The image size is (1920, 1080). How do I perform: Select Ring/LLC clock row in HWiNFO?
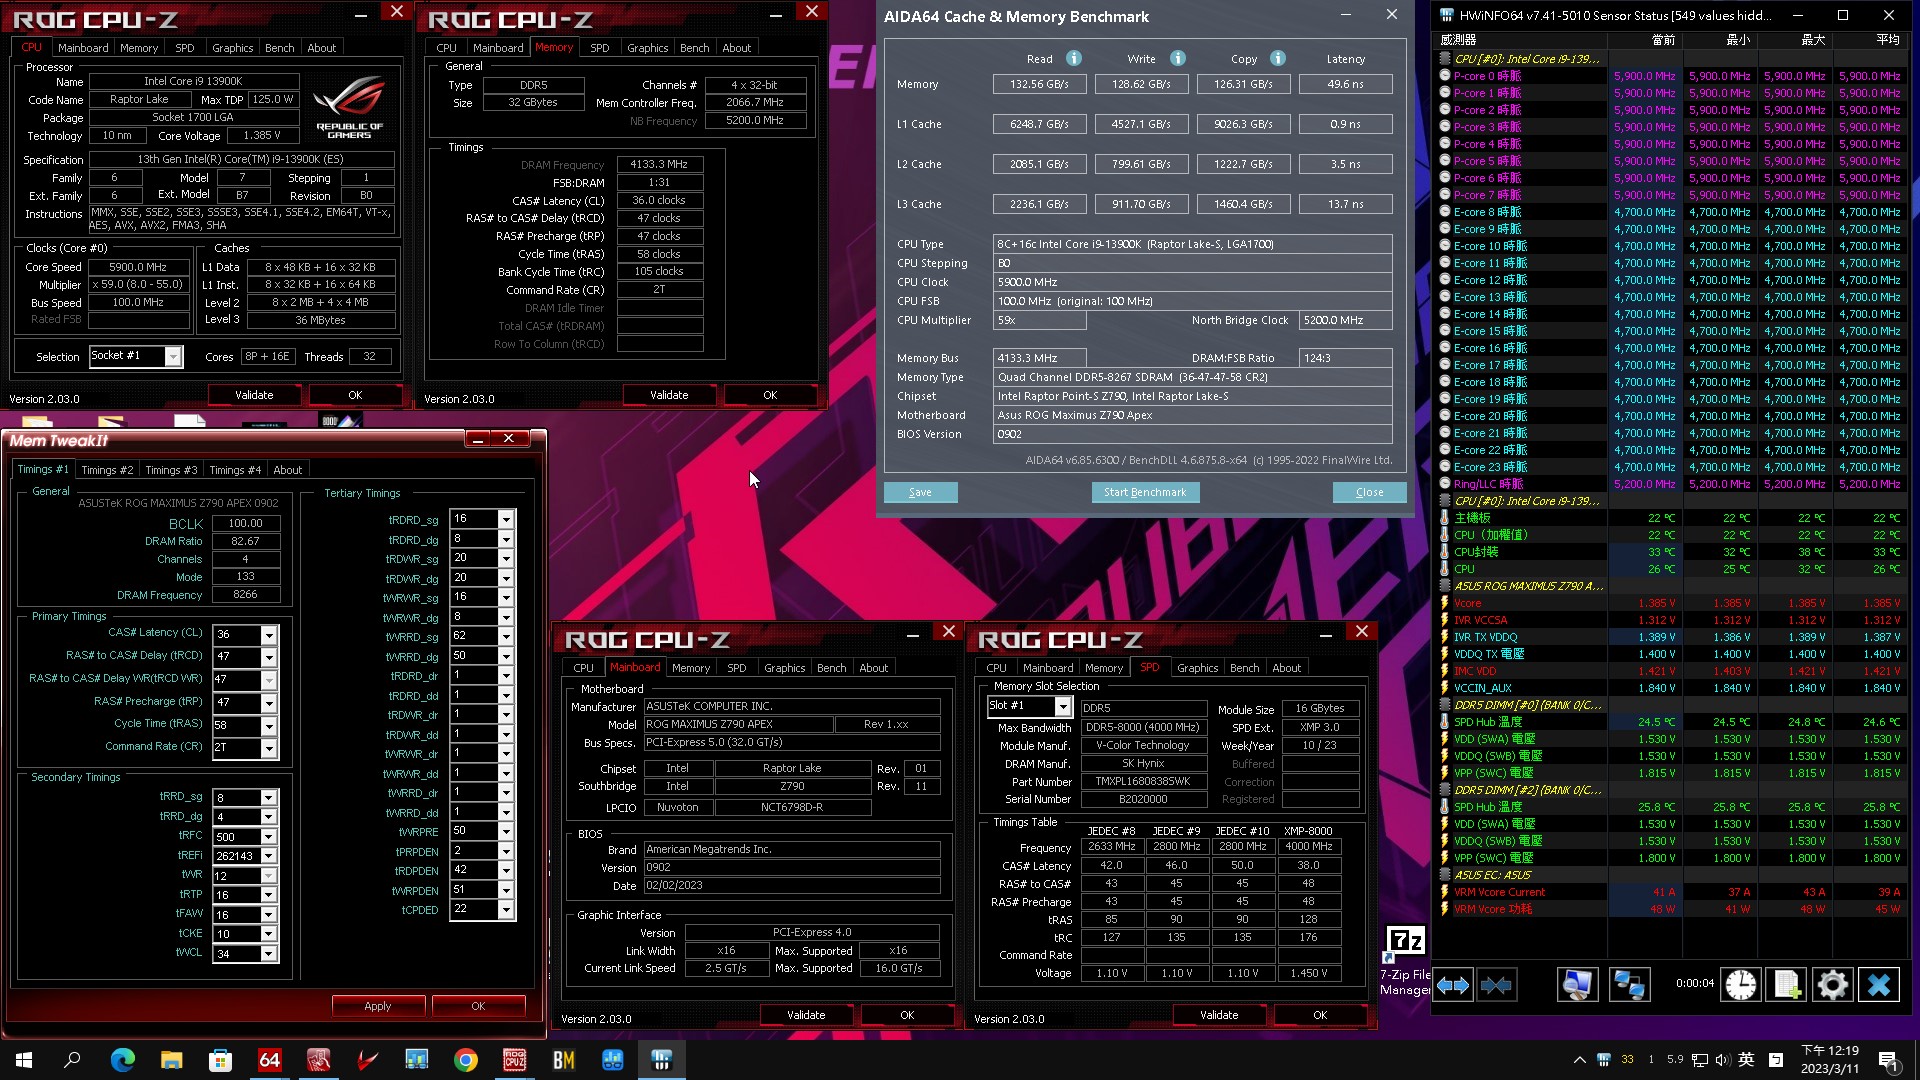click(1672, 484)
